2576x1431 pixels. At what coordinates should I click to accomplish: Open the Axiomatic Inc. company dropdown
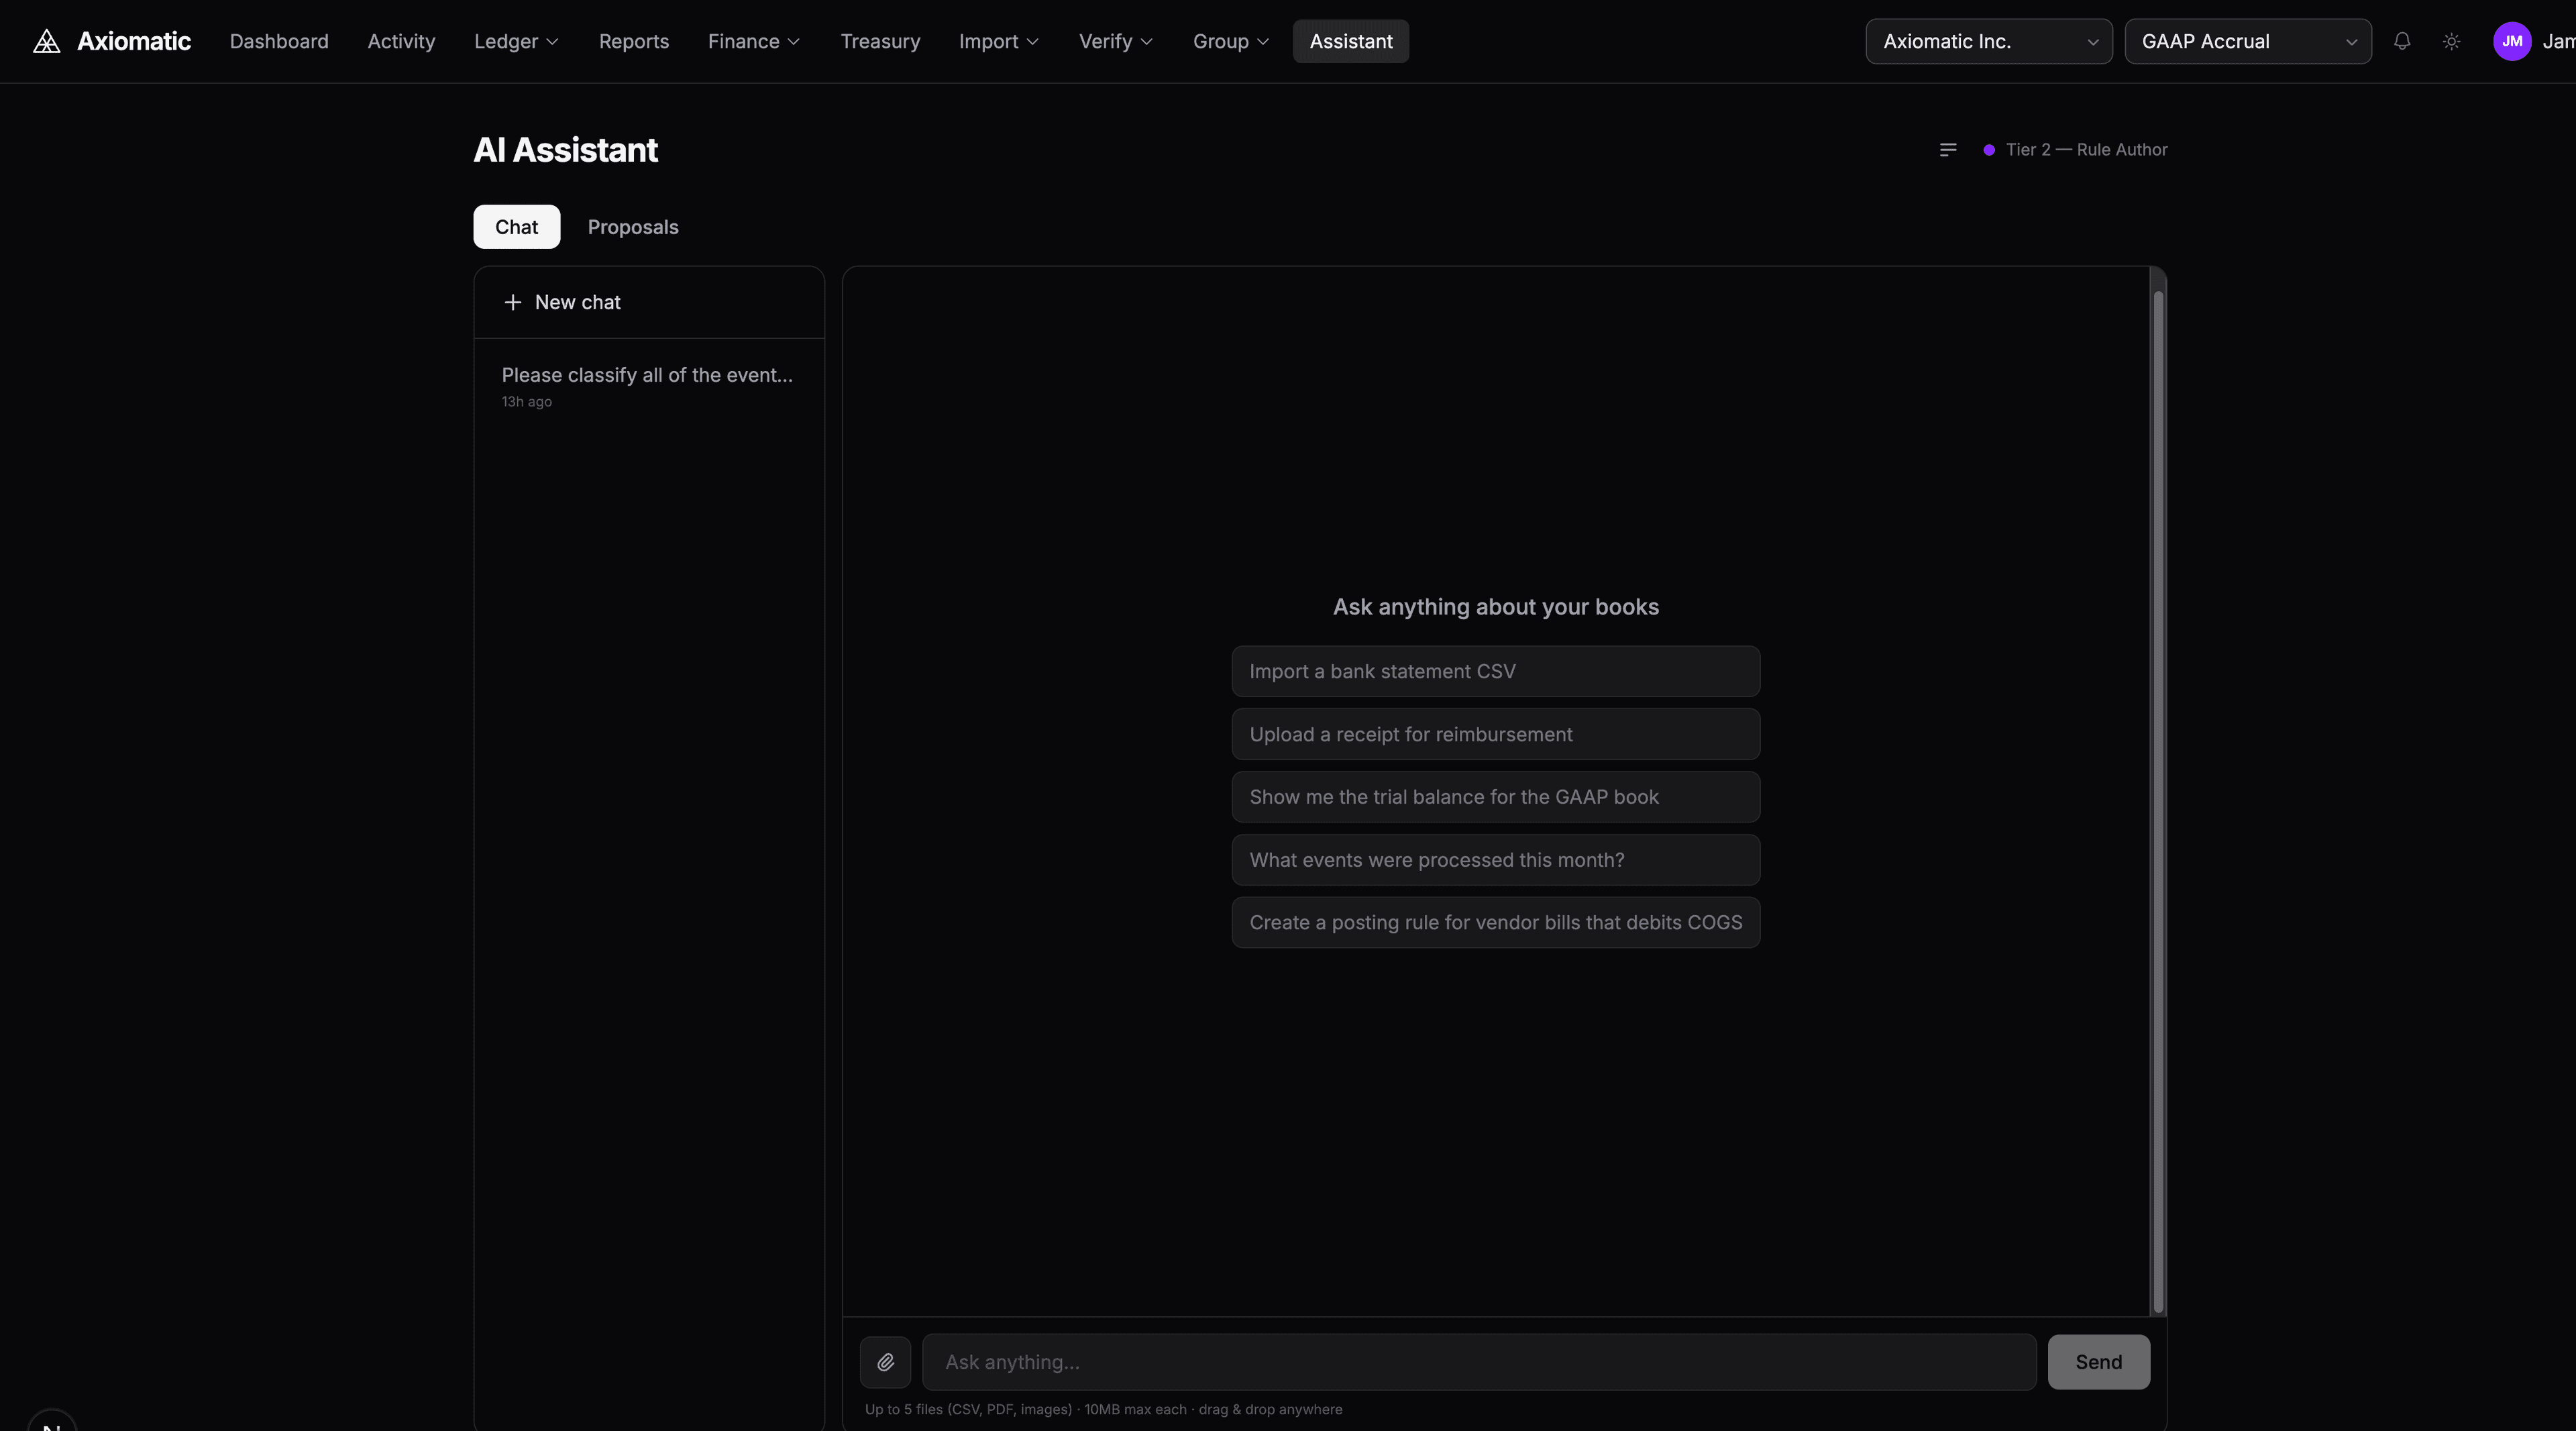click(1988, 41)
